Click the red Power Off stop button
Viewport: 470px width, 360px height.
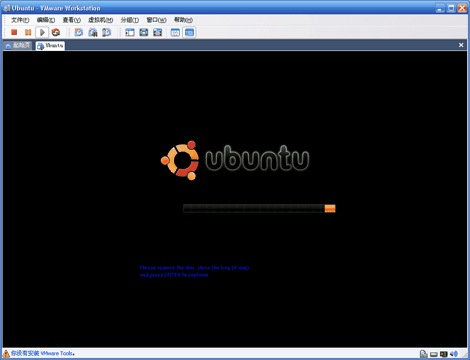coord(14,32)
